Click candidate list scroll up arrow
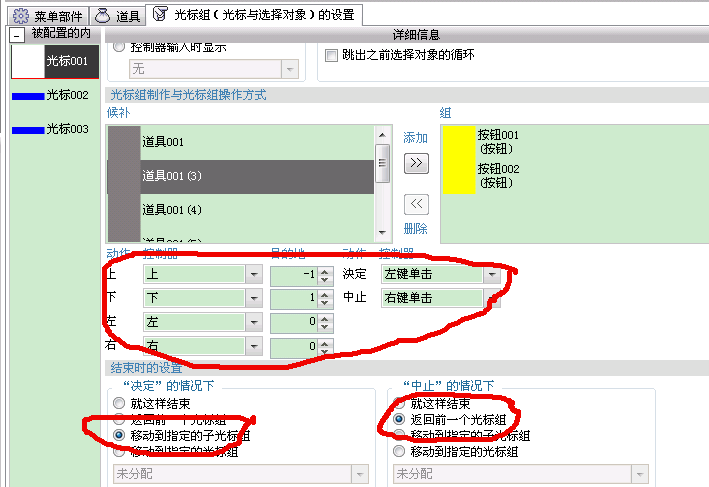709x487 pixels. point(383,134)
